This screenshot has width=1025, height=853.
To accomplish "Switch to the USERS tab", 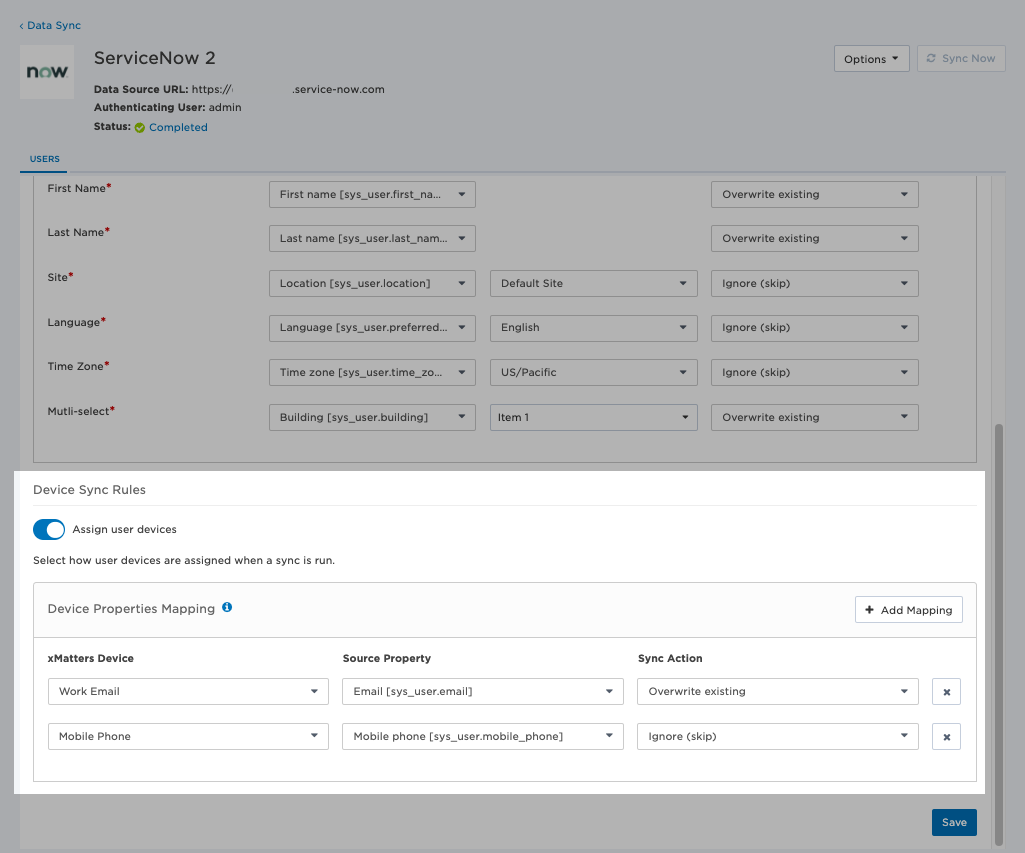I will (x=44, y=159).
